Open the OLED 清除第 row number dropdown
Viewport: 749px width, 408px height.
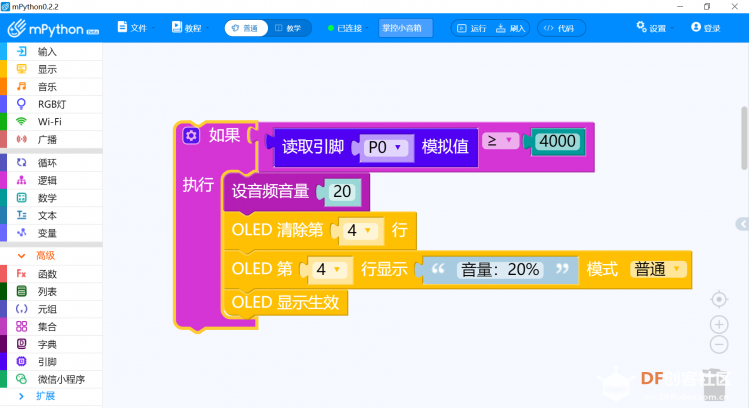coord(361,231)
